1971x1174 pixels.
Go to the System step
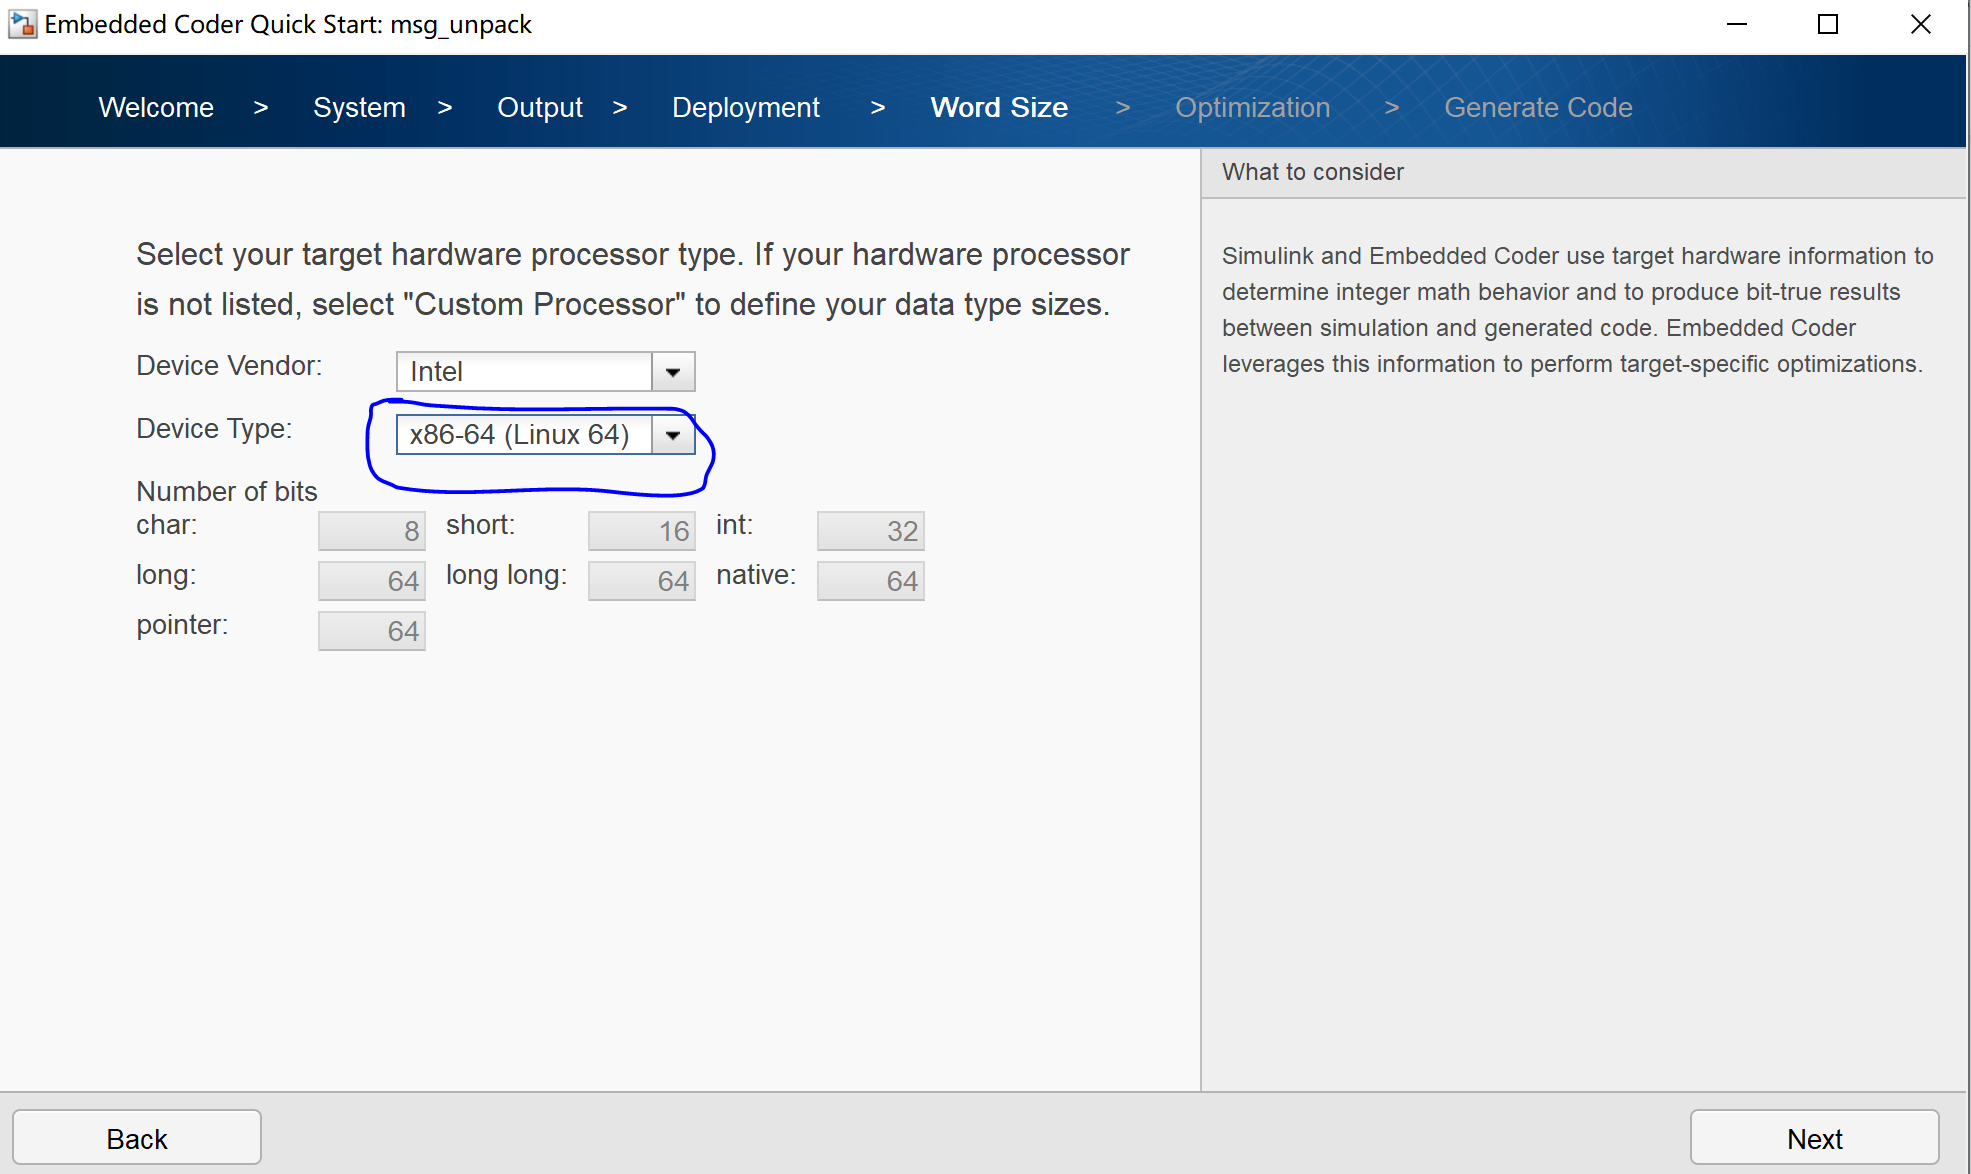pyautogui.click(x=359, y=107)
